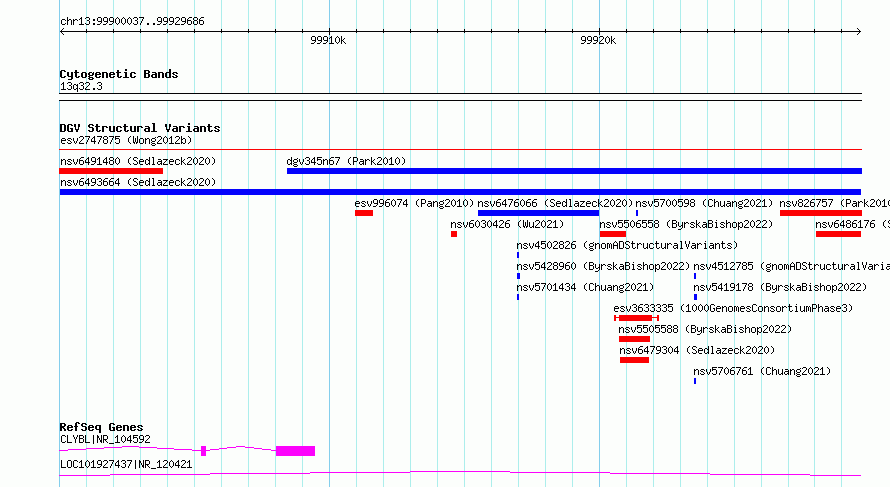Open the nsv4512785 gnomAD variant label
890x487 pixels.
(x=791, y=266)
